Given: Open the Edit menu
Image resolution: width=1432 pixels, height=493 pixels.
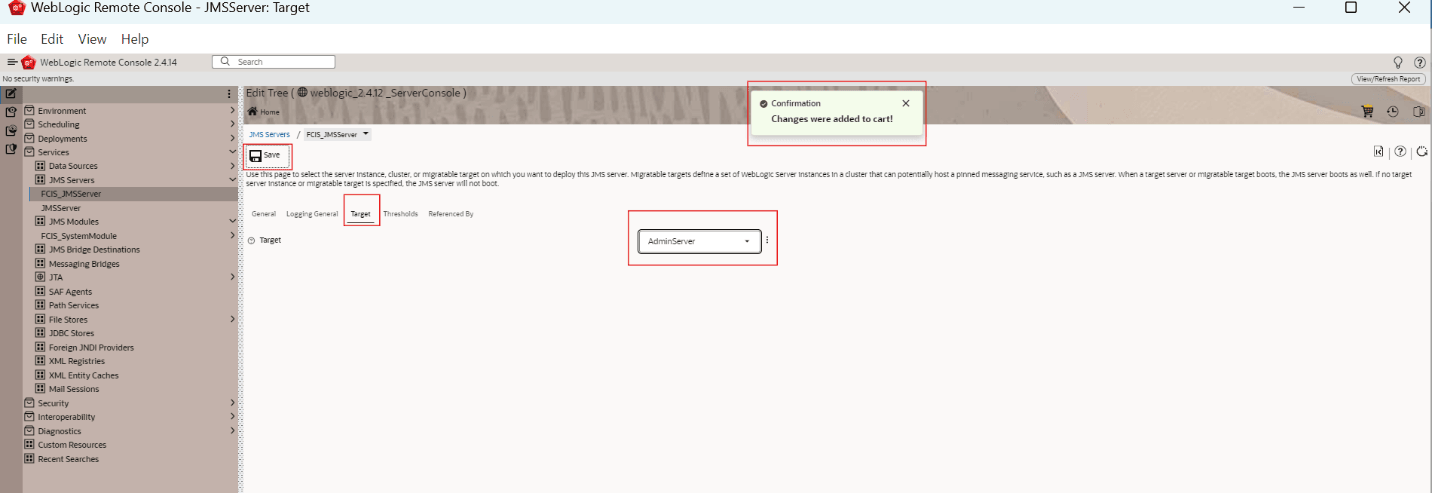Looking at the screenshot, I should [52, 39].
